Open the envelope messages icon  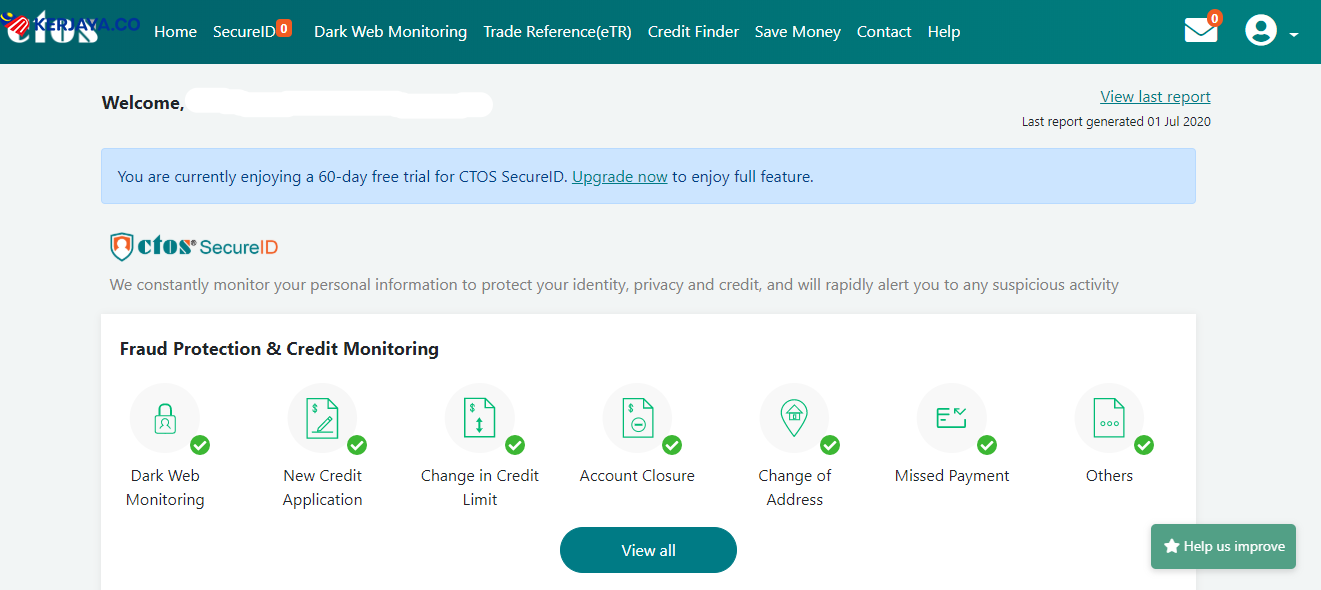1200,31
